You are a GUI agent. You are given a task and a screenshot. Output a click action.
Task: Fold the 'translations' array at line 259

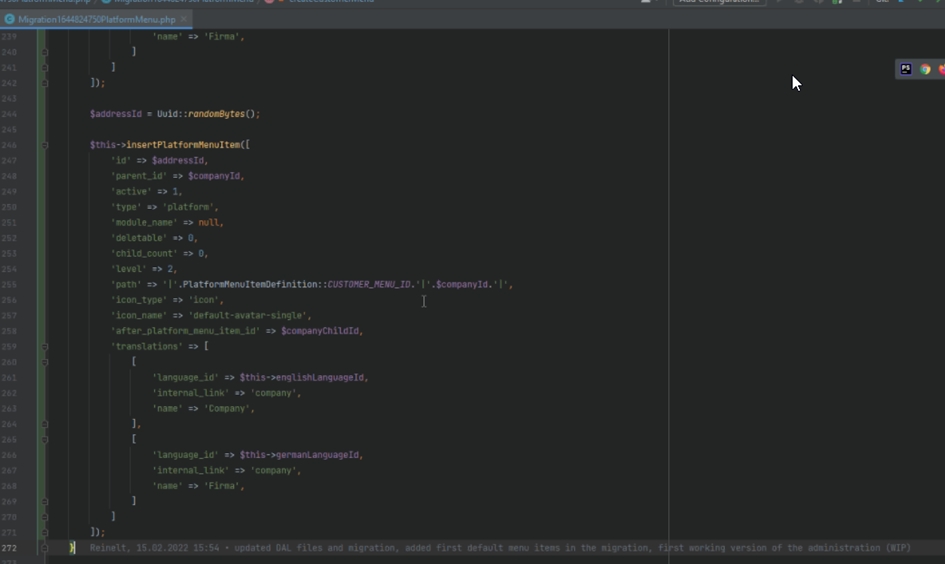pyautogui.click(x=44, y=346)
